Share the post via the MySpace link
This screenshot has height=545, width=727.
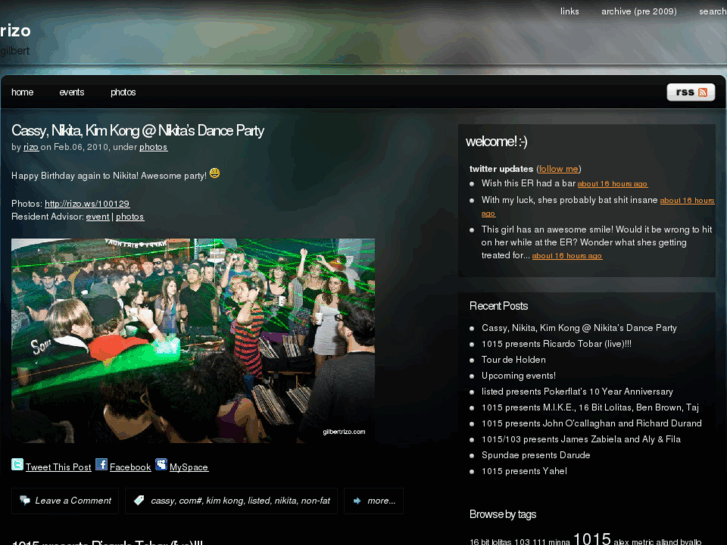click(189, 467)
